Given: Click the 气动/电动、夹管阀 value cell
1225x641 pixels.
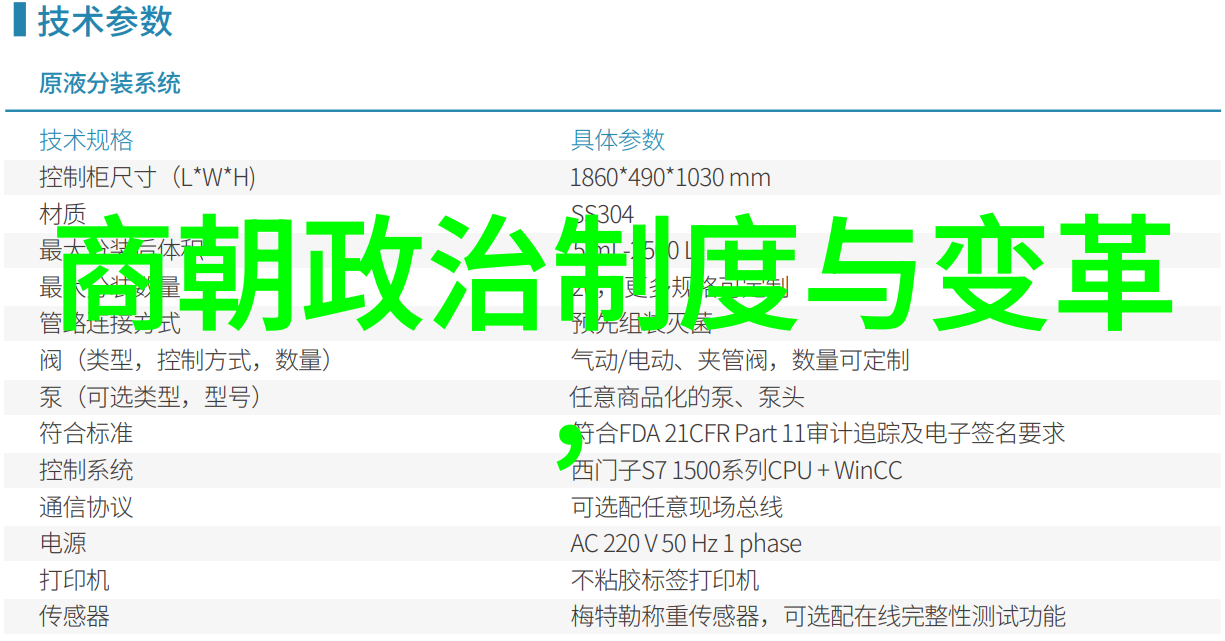Looking at the screenshot, I should pyautogui.click(x=739, y=360).
